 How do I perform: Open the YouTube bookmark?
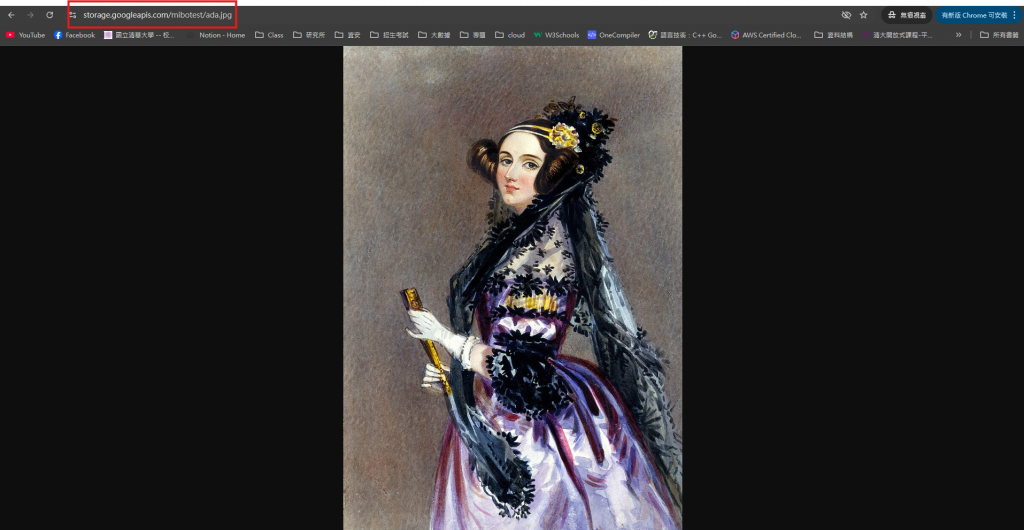[x=25, y=35]
